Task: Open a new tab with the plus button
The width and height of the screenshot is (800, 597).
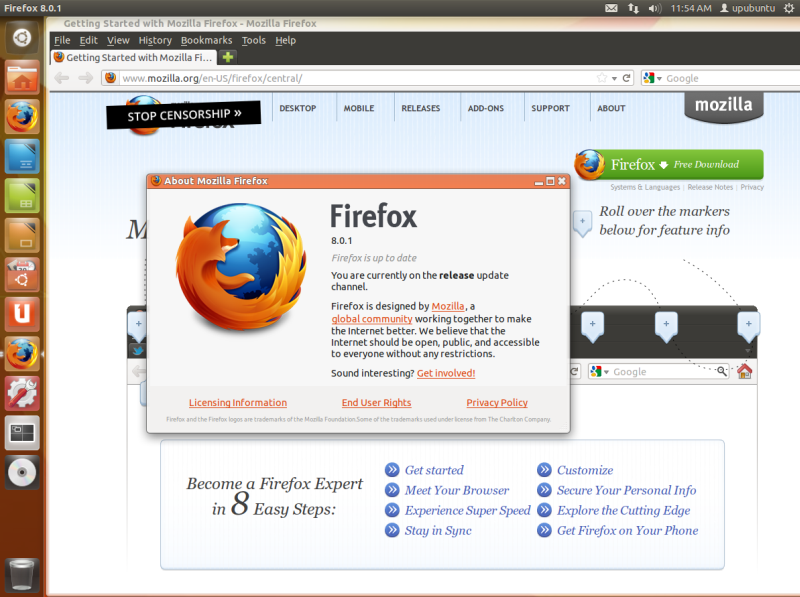Action: (228, 57)
